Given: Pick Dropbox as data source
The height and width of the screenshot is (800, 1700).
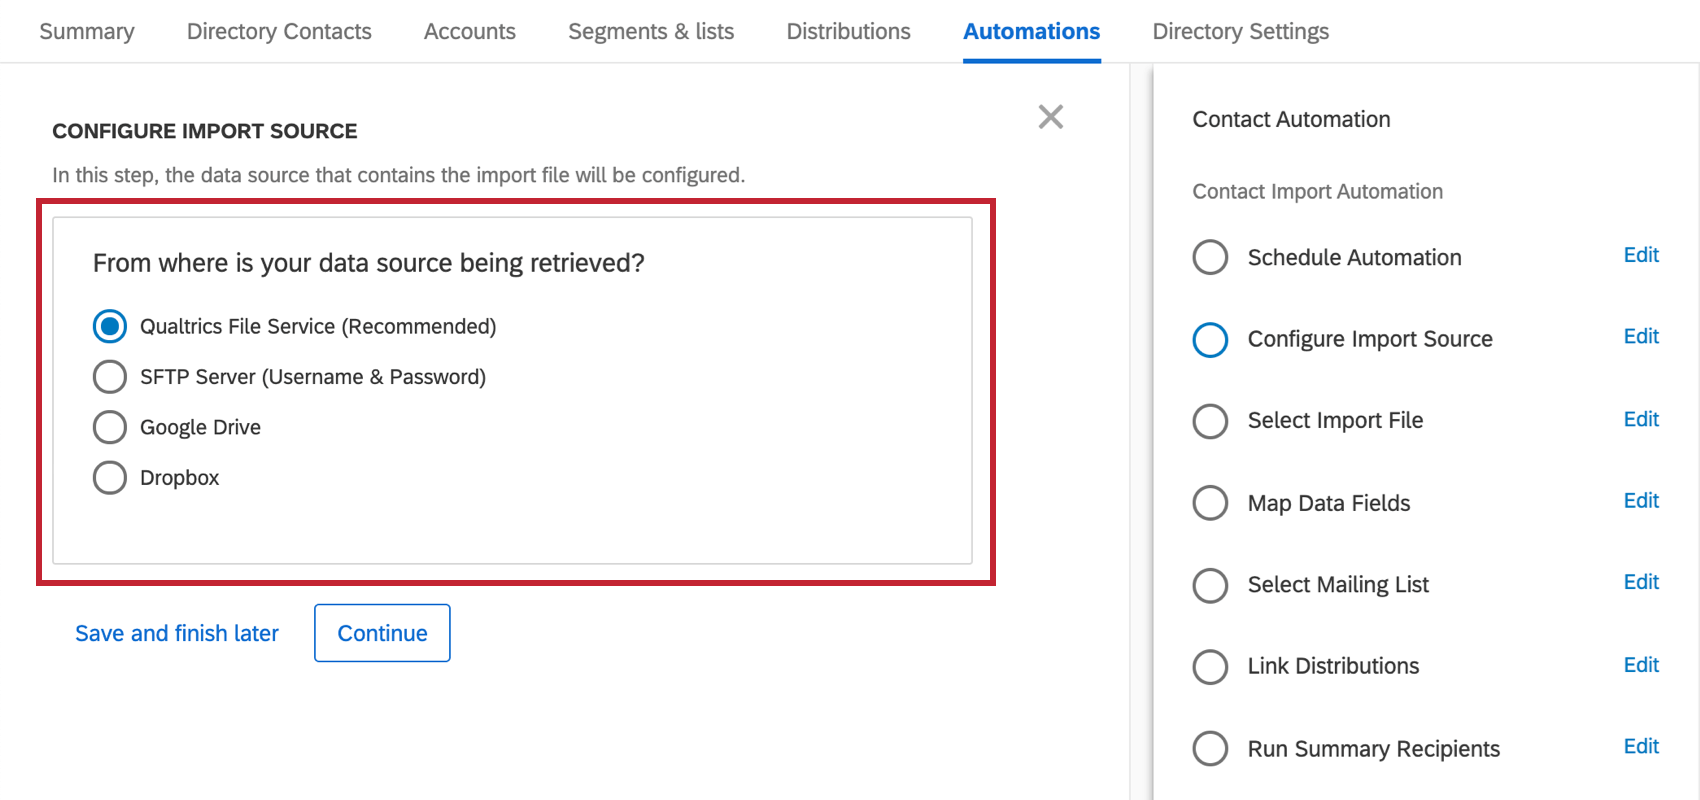Looking at the screenshot, I should pyautogui.click(x=110, y=478).
